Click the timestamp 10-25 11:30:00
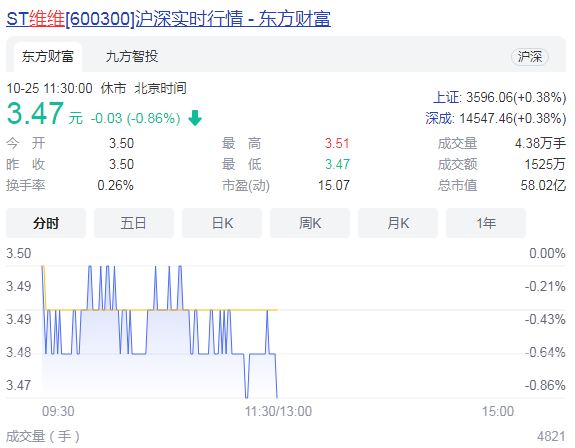This screenshot has width=575, height=448. point(50,88)
